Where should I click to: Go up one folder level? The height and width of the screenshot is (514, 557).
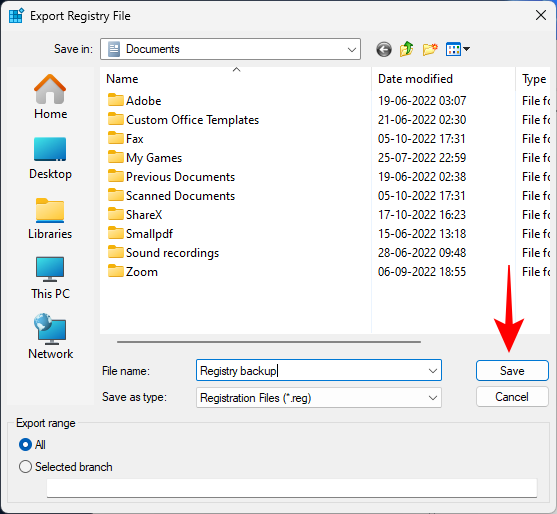coord(406,49)
